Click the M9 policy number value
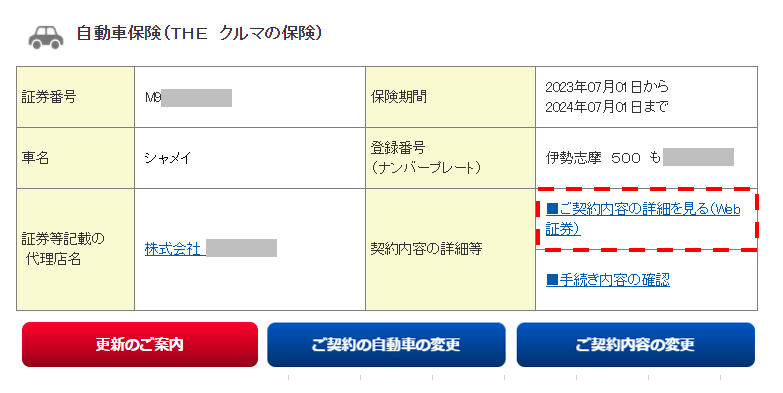Viewport: 783px width, 393px height. point(188,97)
